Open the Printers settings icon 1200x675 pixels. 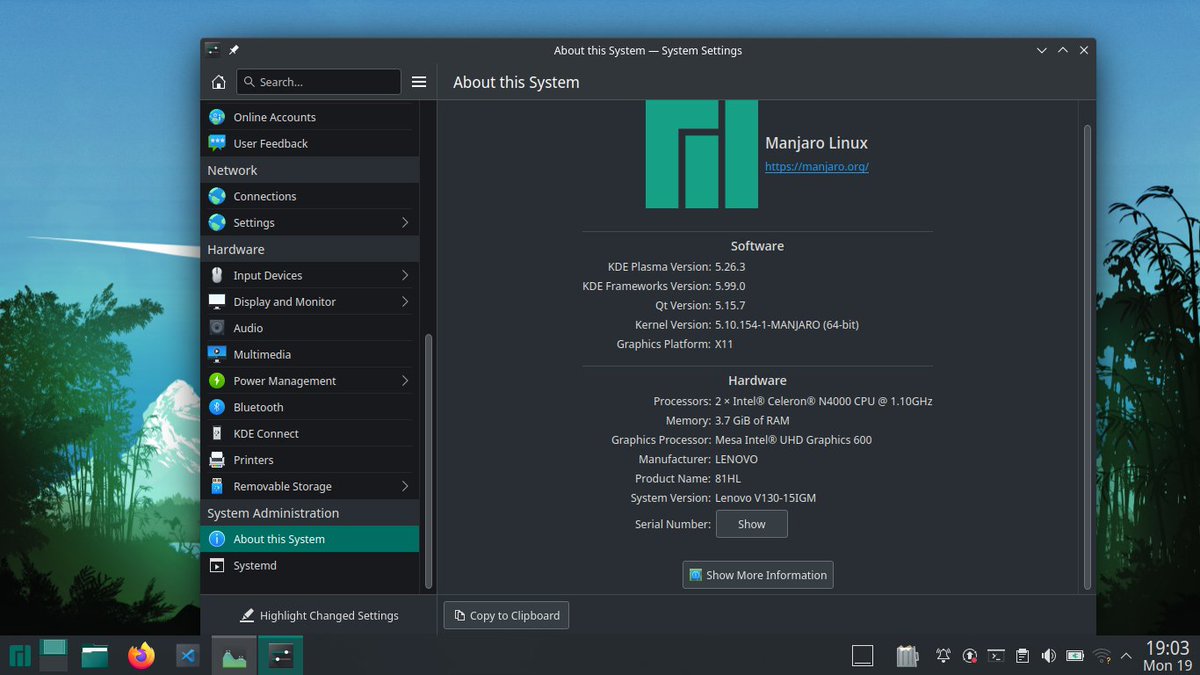click(217, 460)
